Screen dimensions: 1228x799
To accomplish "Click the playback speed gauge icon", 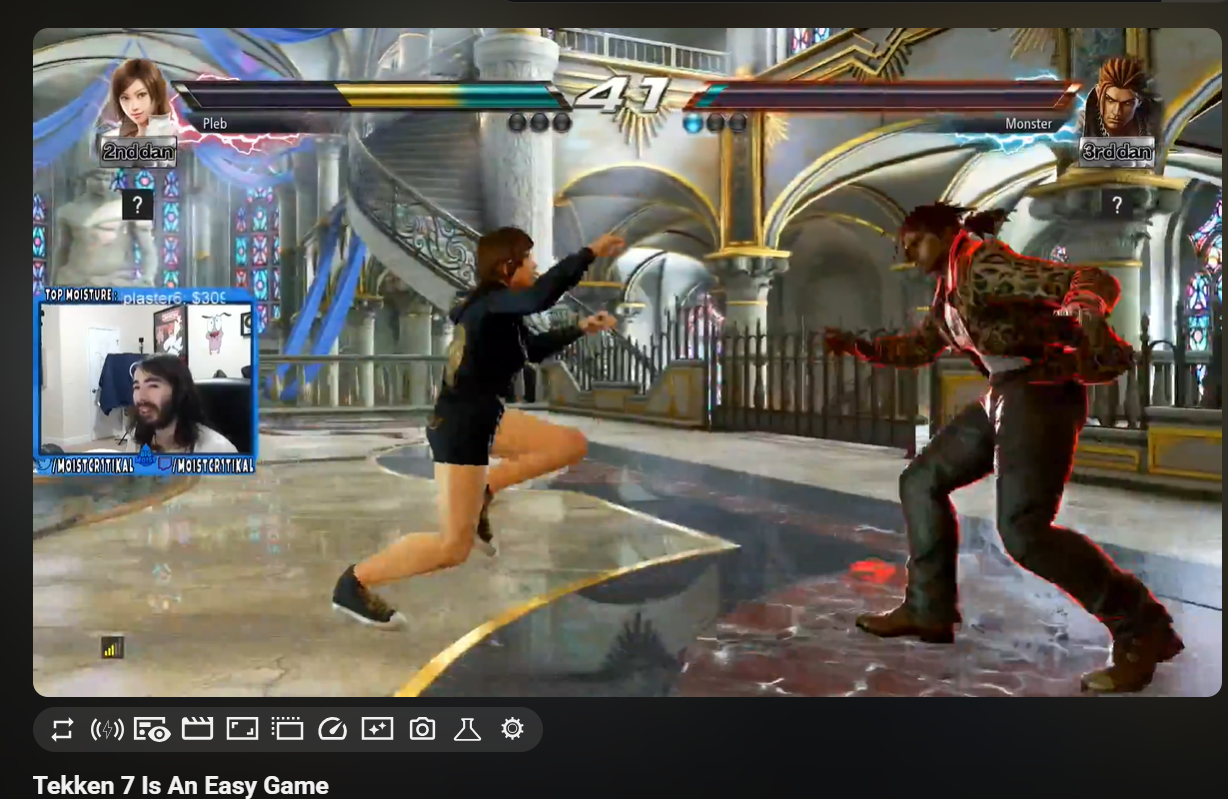I will (332, 729).
